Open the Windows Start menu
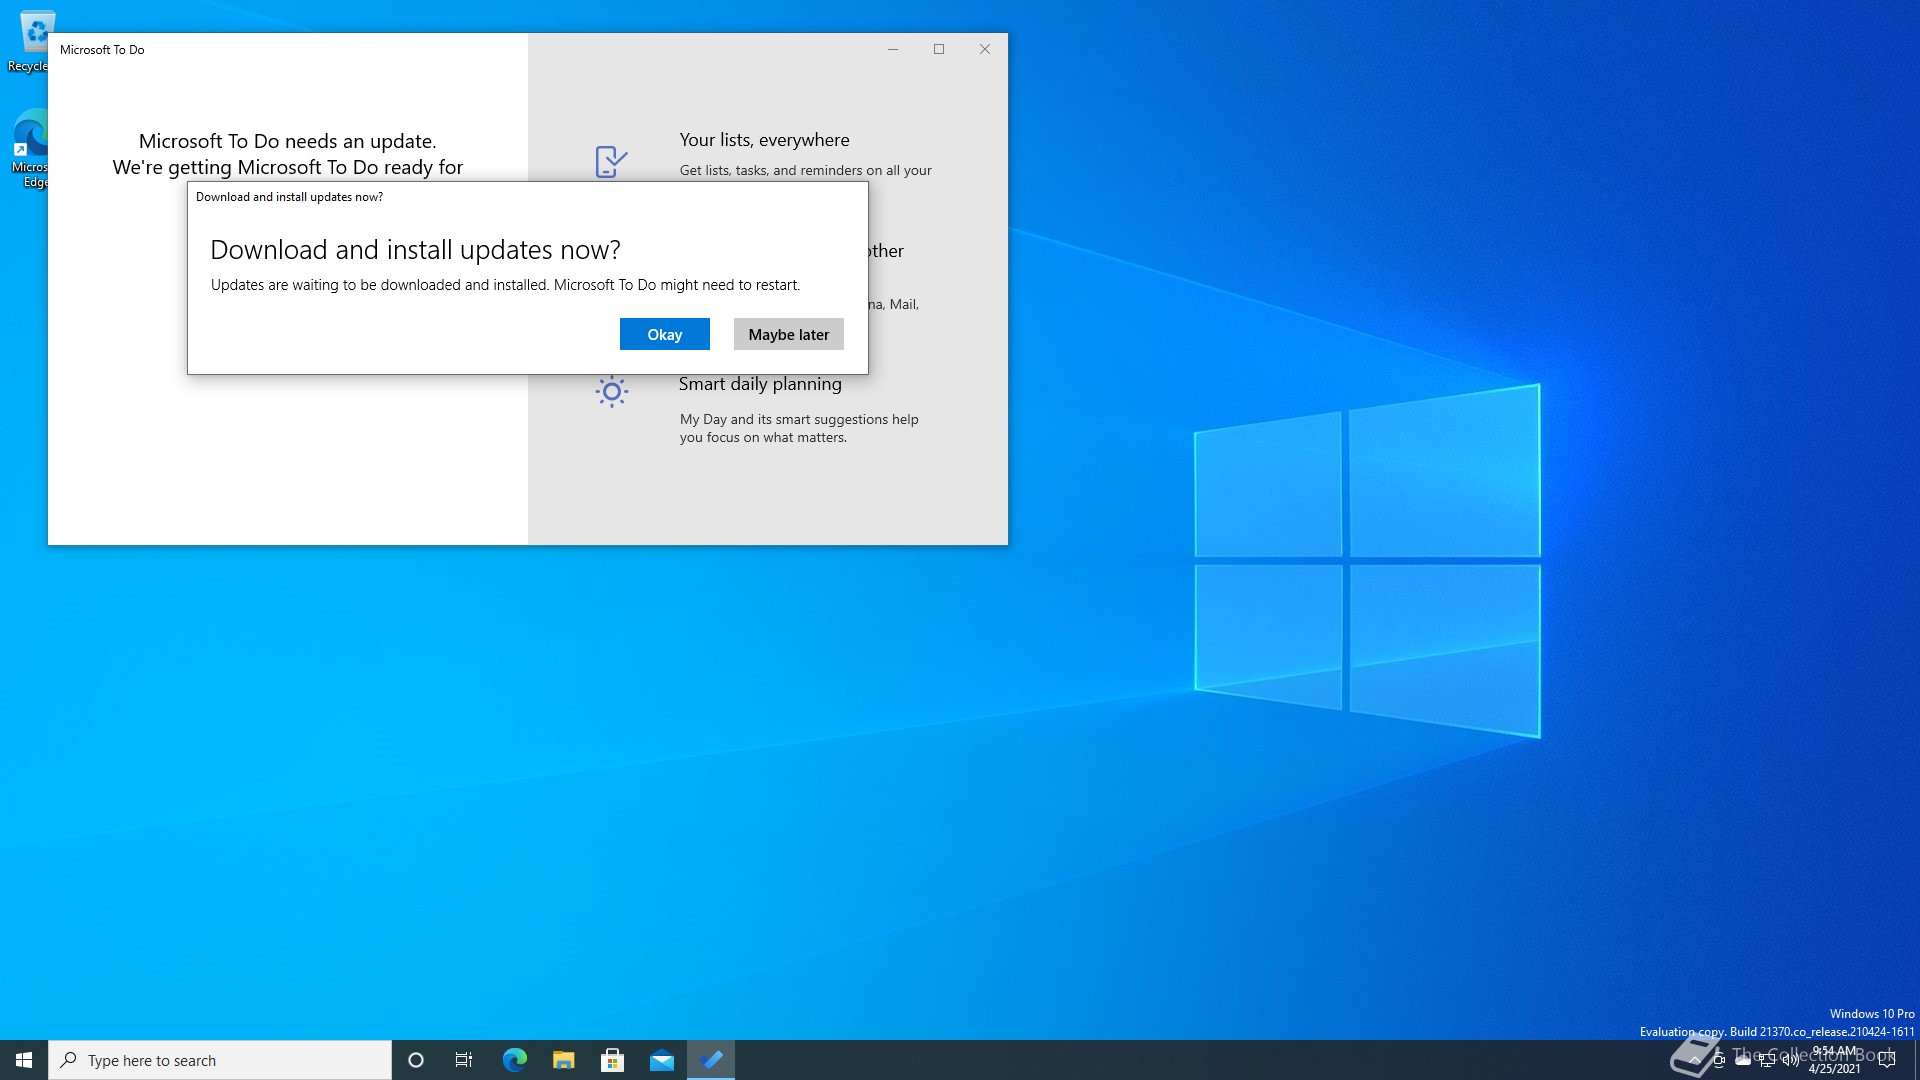 tap(24, 1060)
